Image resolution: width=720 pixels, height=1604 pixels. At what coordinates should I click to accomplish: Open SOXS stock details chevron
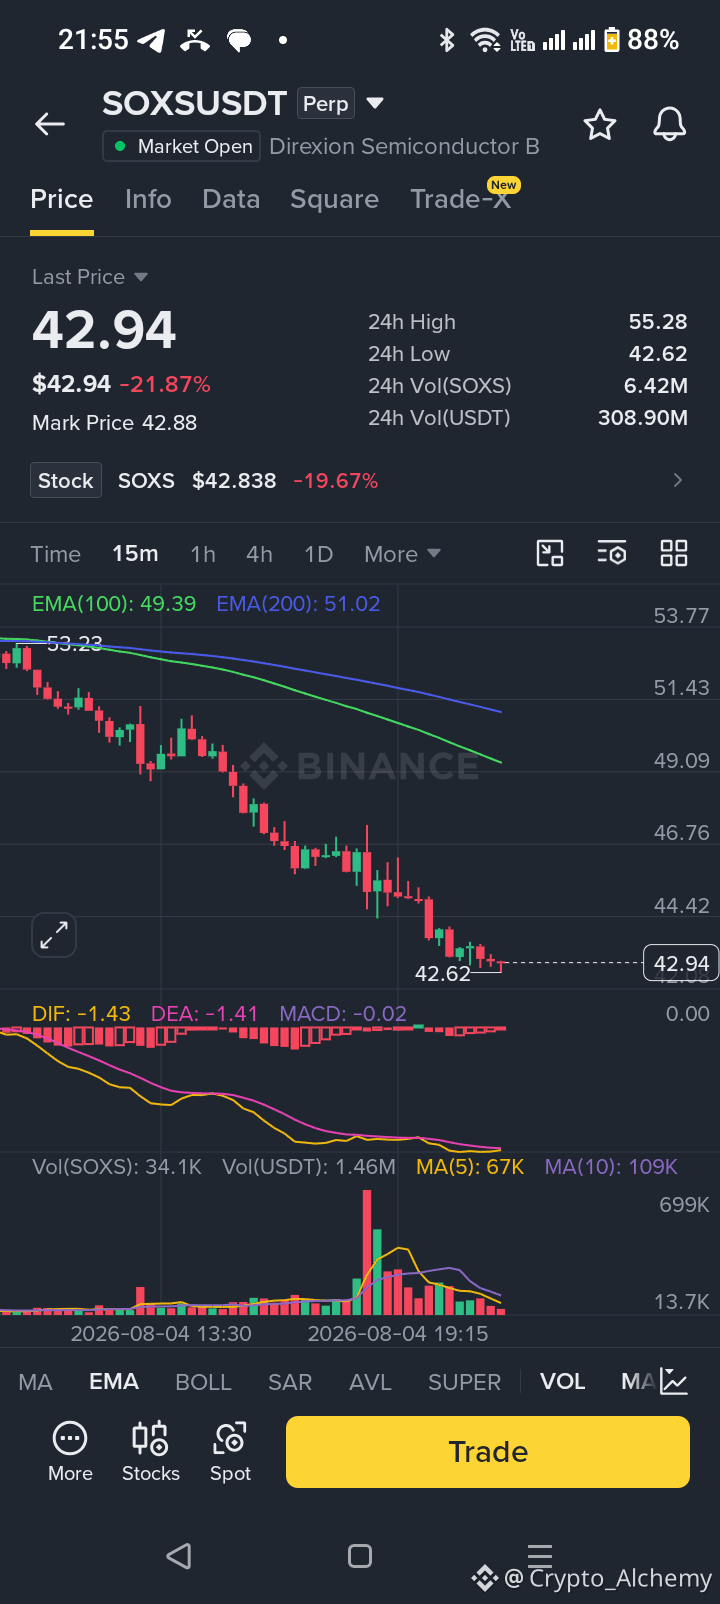pos(678,481)
